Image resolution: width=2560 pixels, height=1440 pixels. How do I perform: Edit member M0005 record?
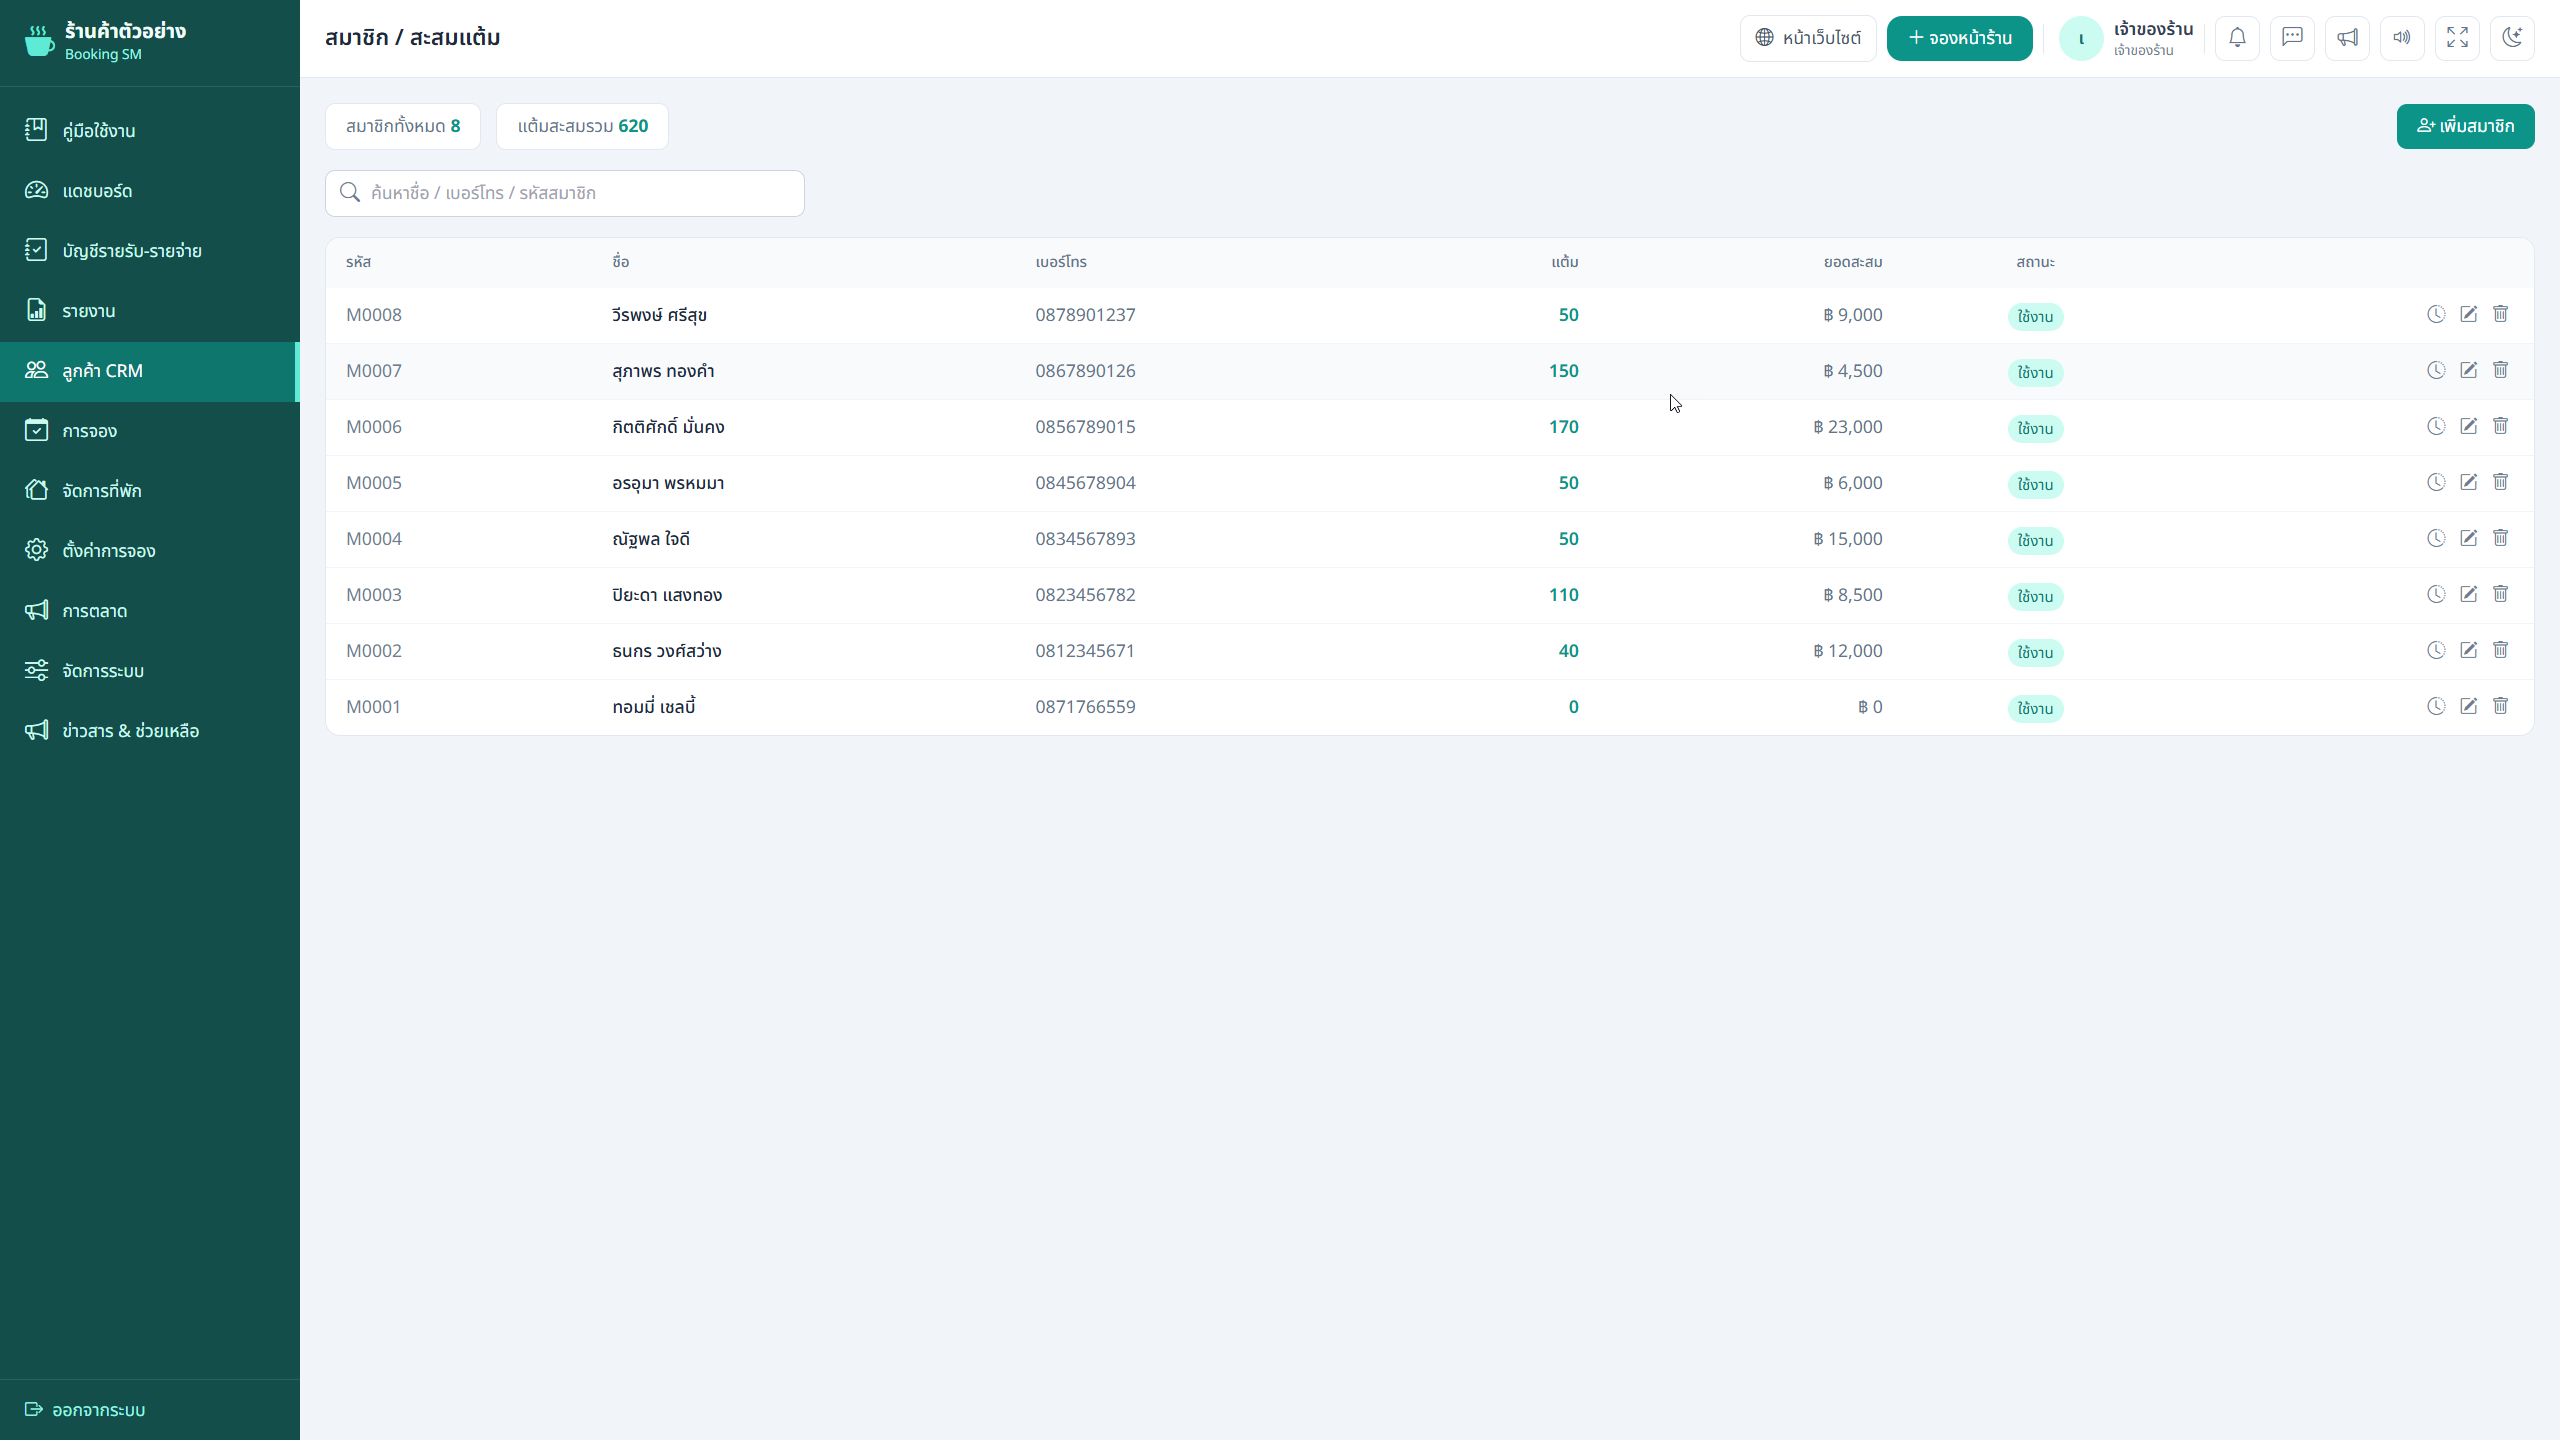click(2468, 482)
